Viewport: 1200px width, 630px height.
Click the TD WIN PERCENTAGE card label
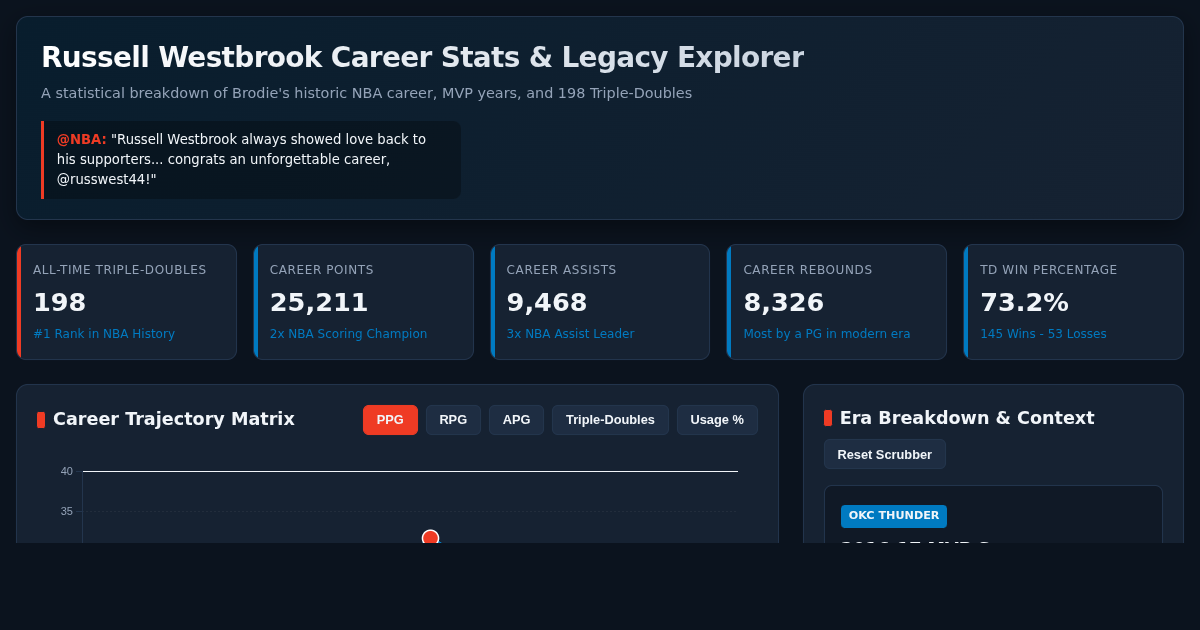tap(1049, 270)
